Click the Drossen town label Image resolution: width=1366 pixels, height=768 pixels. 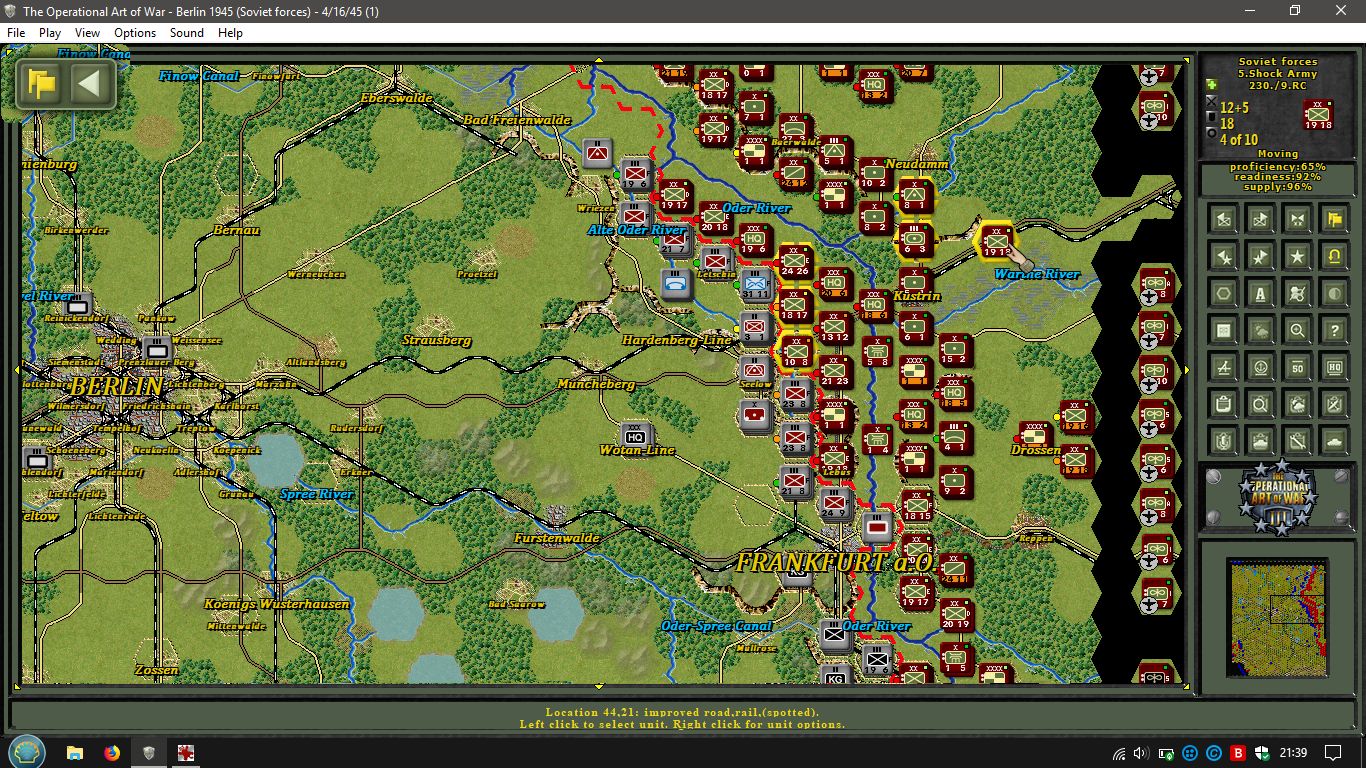coord(1035,450)
